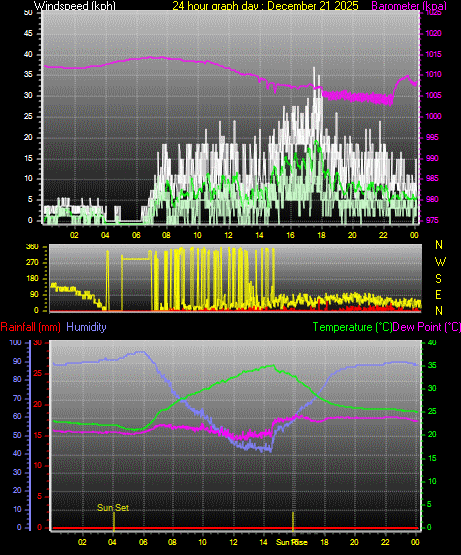
Task: Click the "E" compass direction label
Action: click(x=438, y=294)
